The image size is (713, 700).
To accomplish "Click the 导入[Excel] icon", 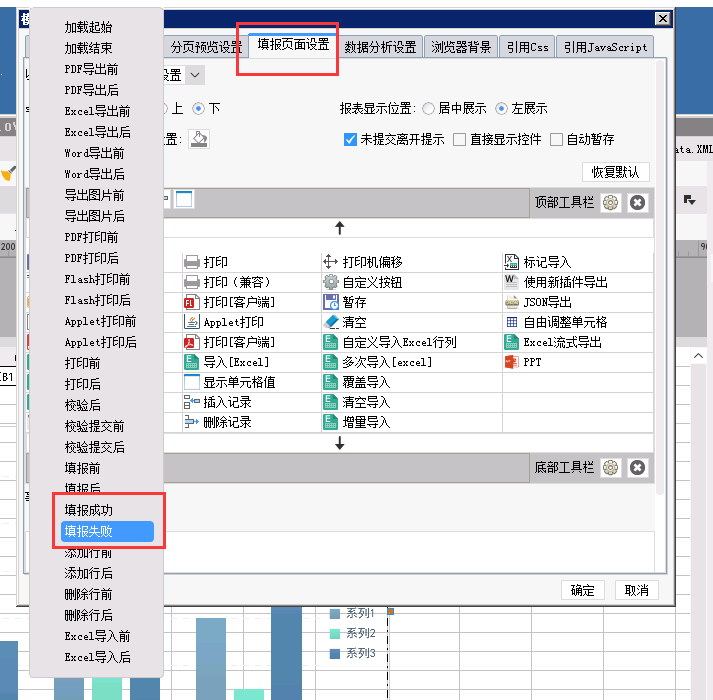I will [192, 362].
